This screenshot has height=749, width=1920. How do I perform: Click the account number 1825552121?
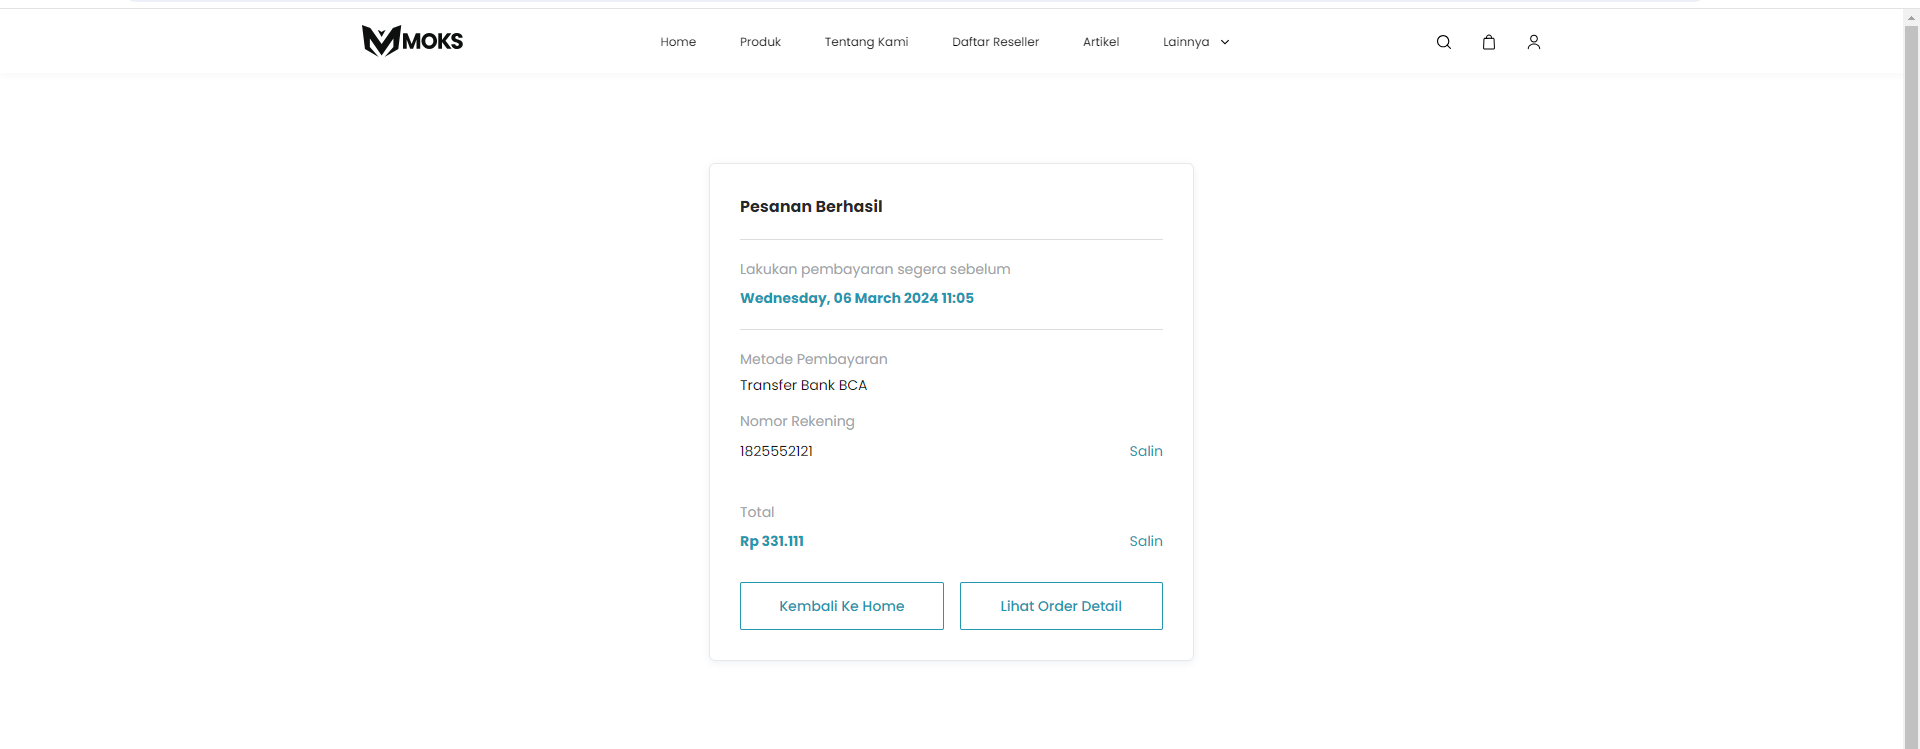(776, 451)
